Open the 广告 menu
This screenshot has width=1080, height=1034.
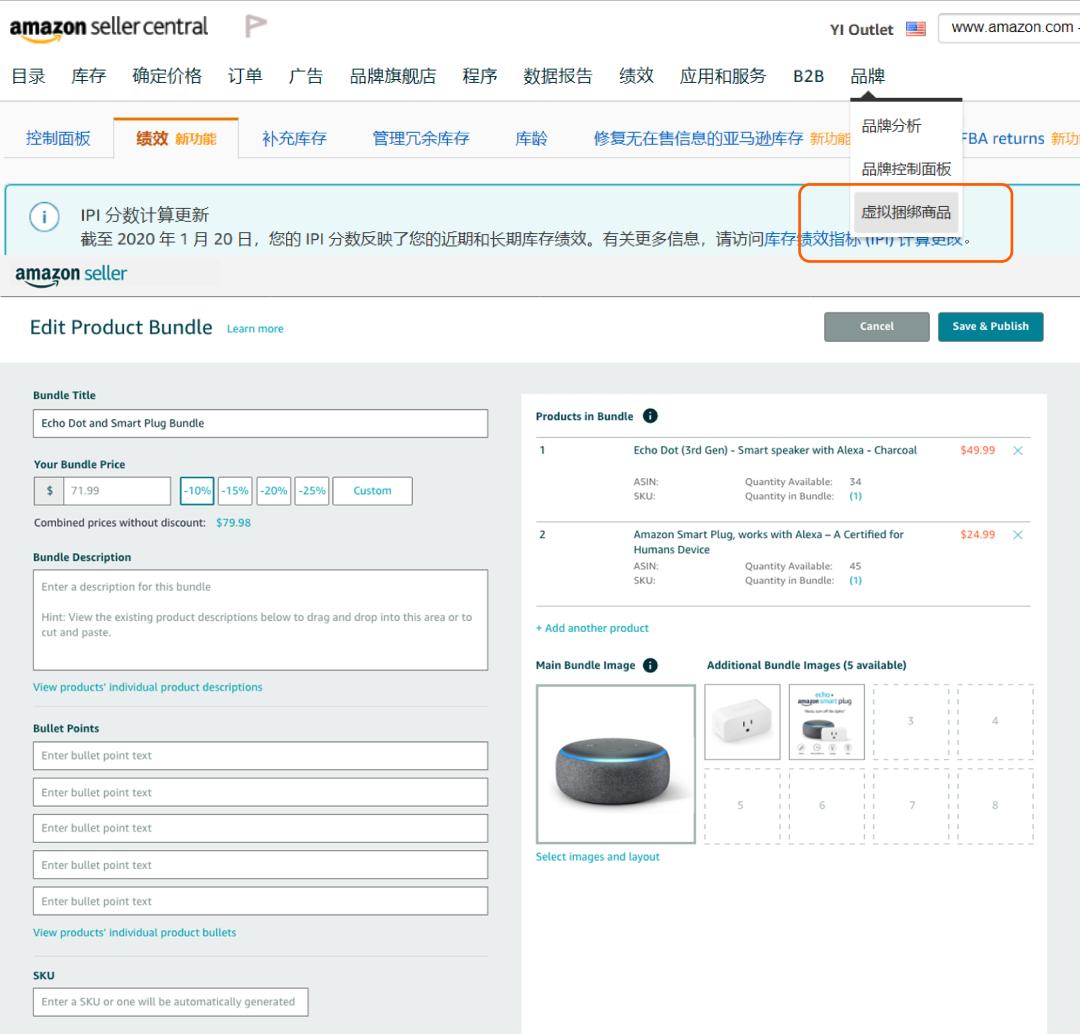pyautogui.click(x=306, y=76)
